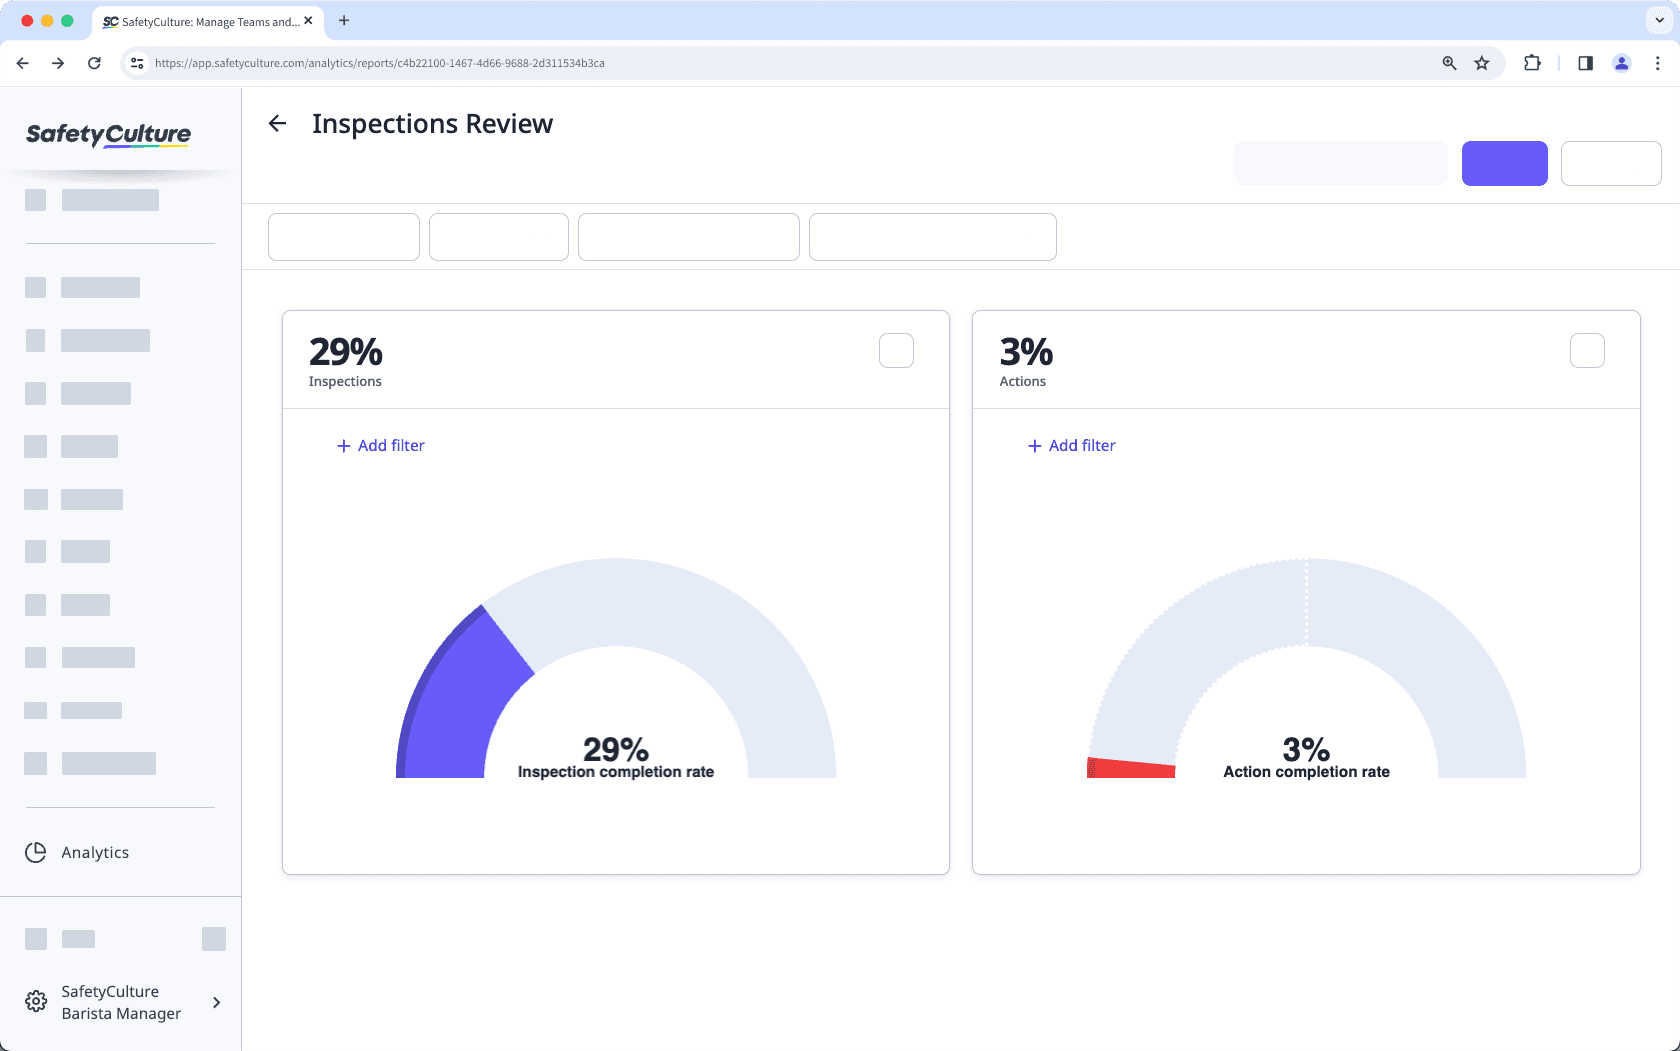The height and width of the screenshot is (1051, 1680).
Task: Toggle the browser side panel icon
Action: pos(1584,62)
